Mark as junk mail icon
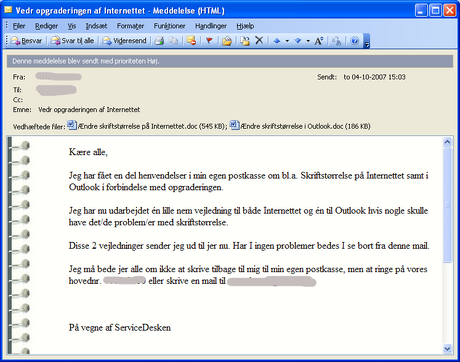This screenshot has height=362, width=460. tap(191, 41)
